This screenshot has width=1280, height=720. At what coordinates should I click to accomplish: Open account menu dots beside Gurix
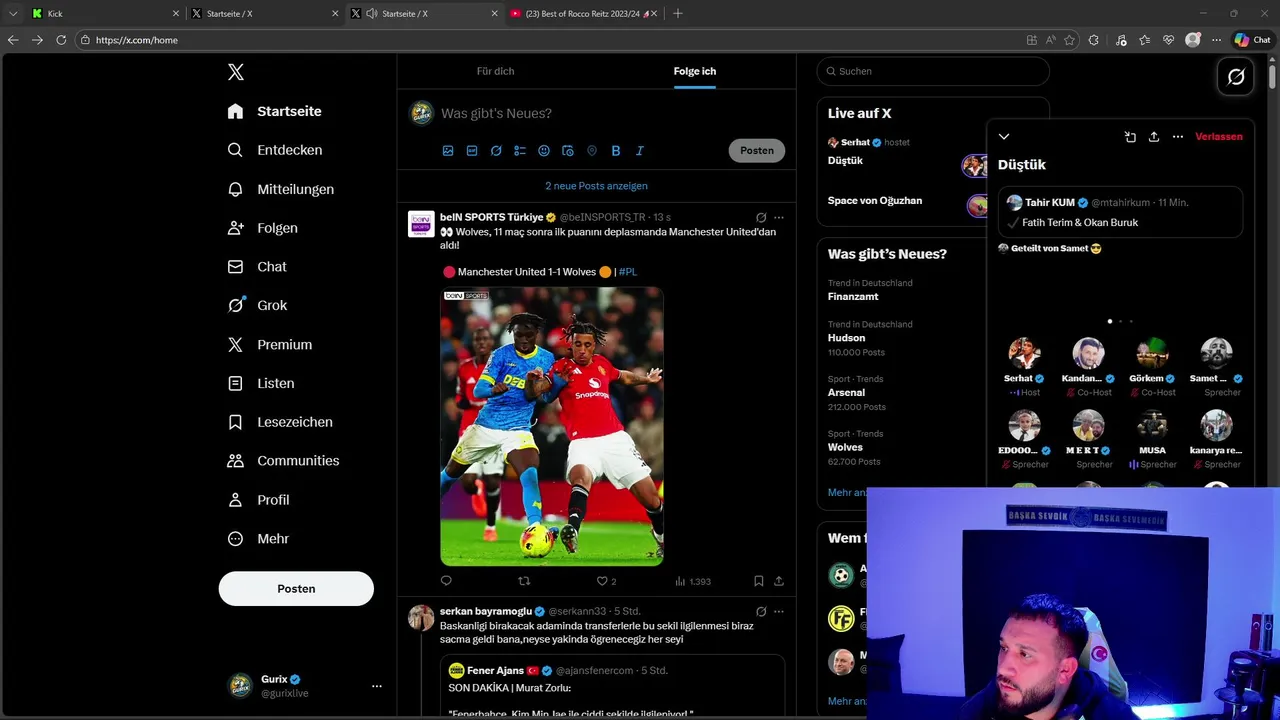(x=376, y=686)
